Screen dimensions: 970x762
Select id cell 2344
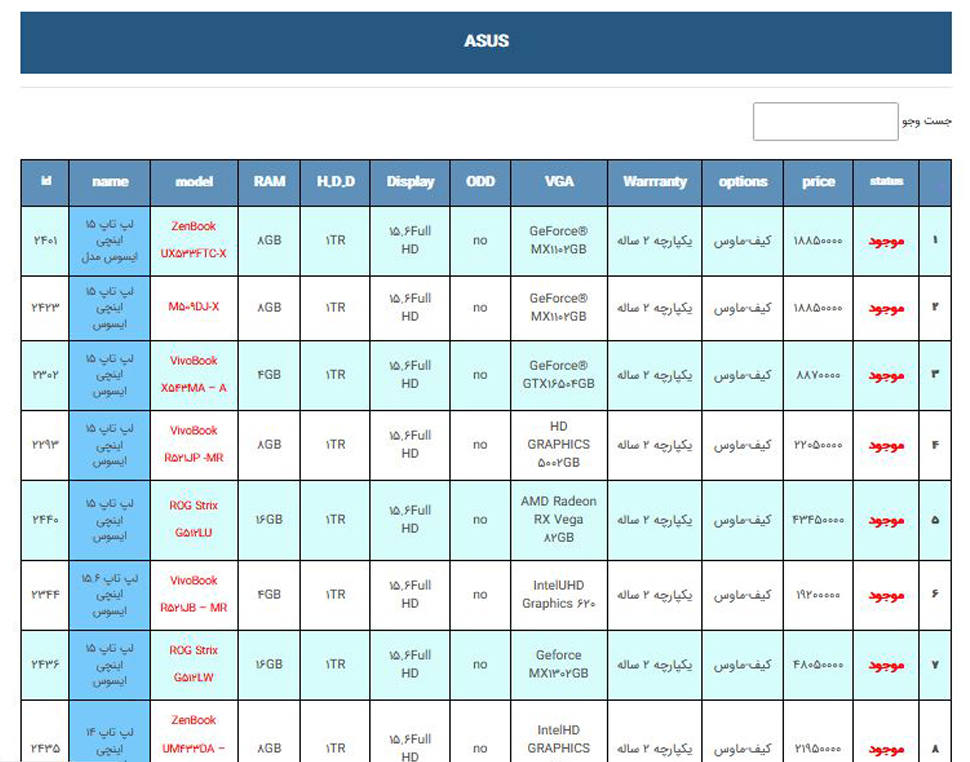[45, 595]
